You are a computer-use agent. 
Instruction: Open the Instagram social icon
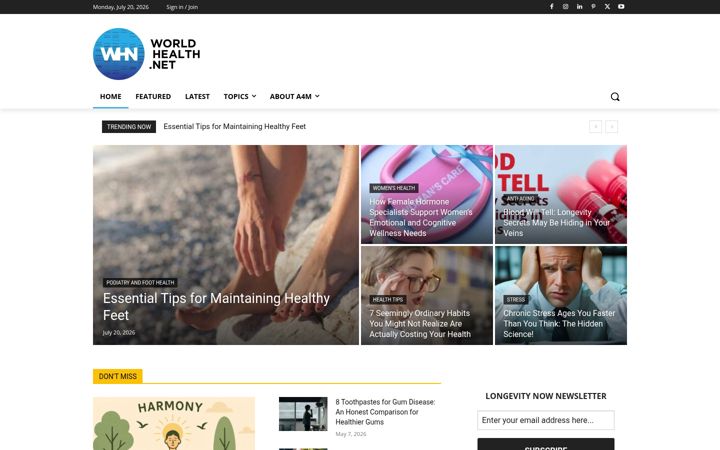pos(566,7)
